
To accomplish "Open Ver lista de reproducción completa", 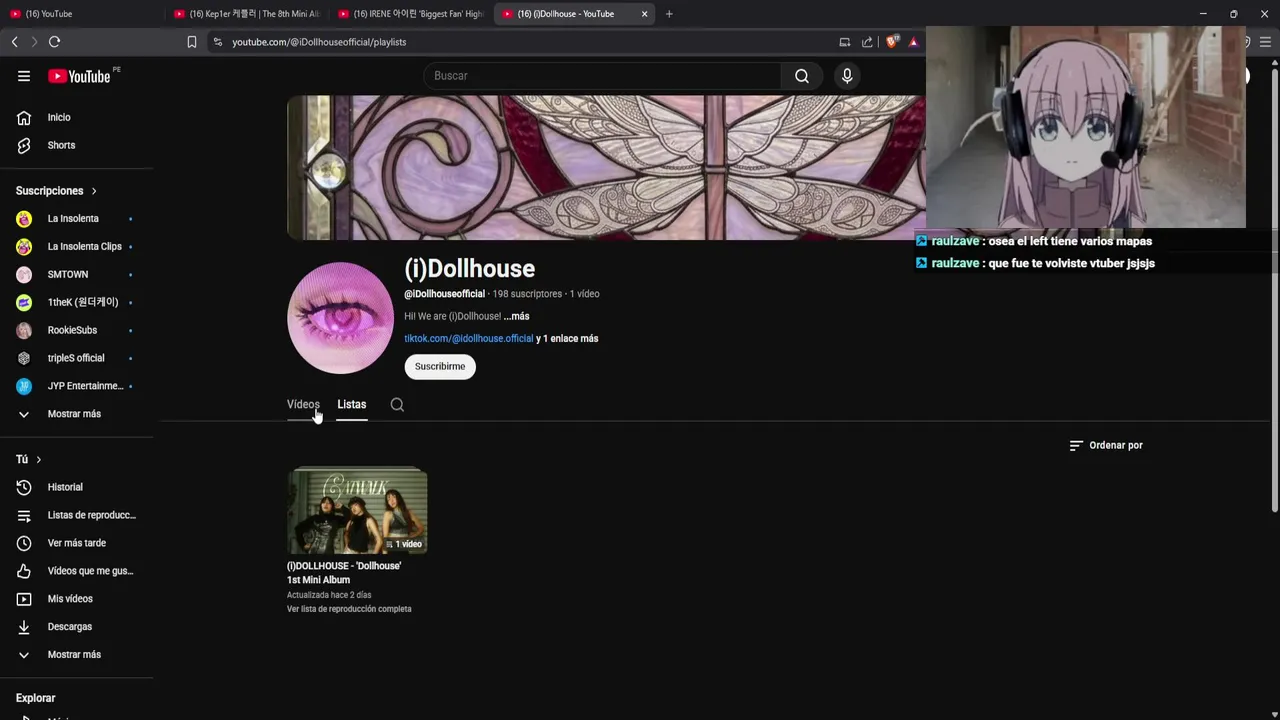I will 349,609.
